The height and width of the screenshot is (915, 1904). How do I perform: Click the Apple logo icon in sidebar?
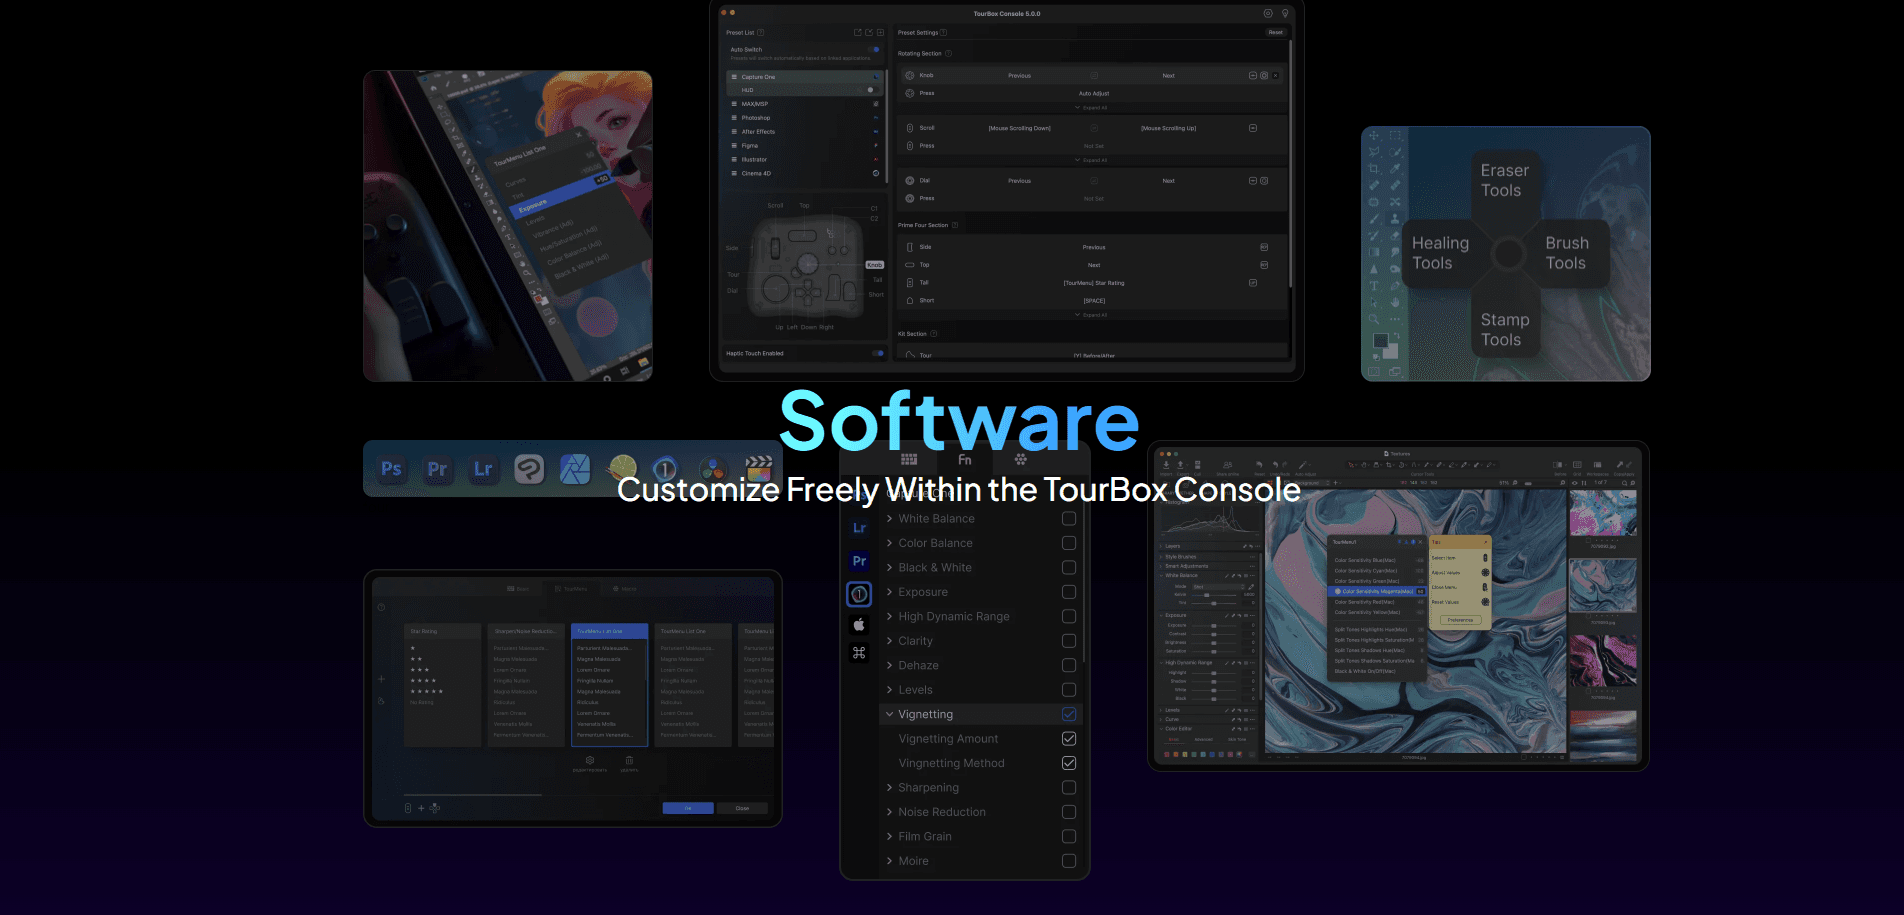click(859, 624)
